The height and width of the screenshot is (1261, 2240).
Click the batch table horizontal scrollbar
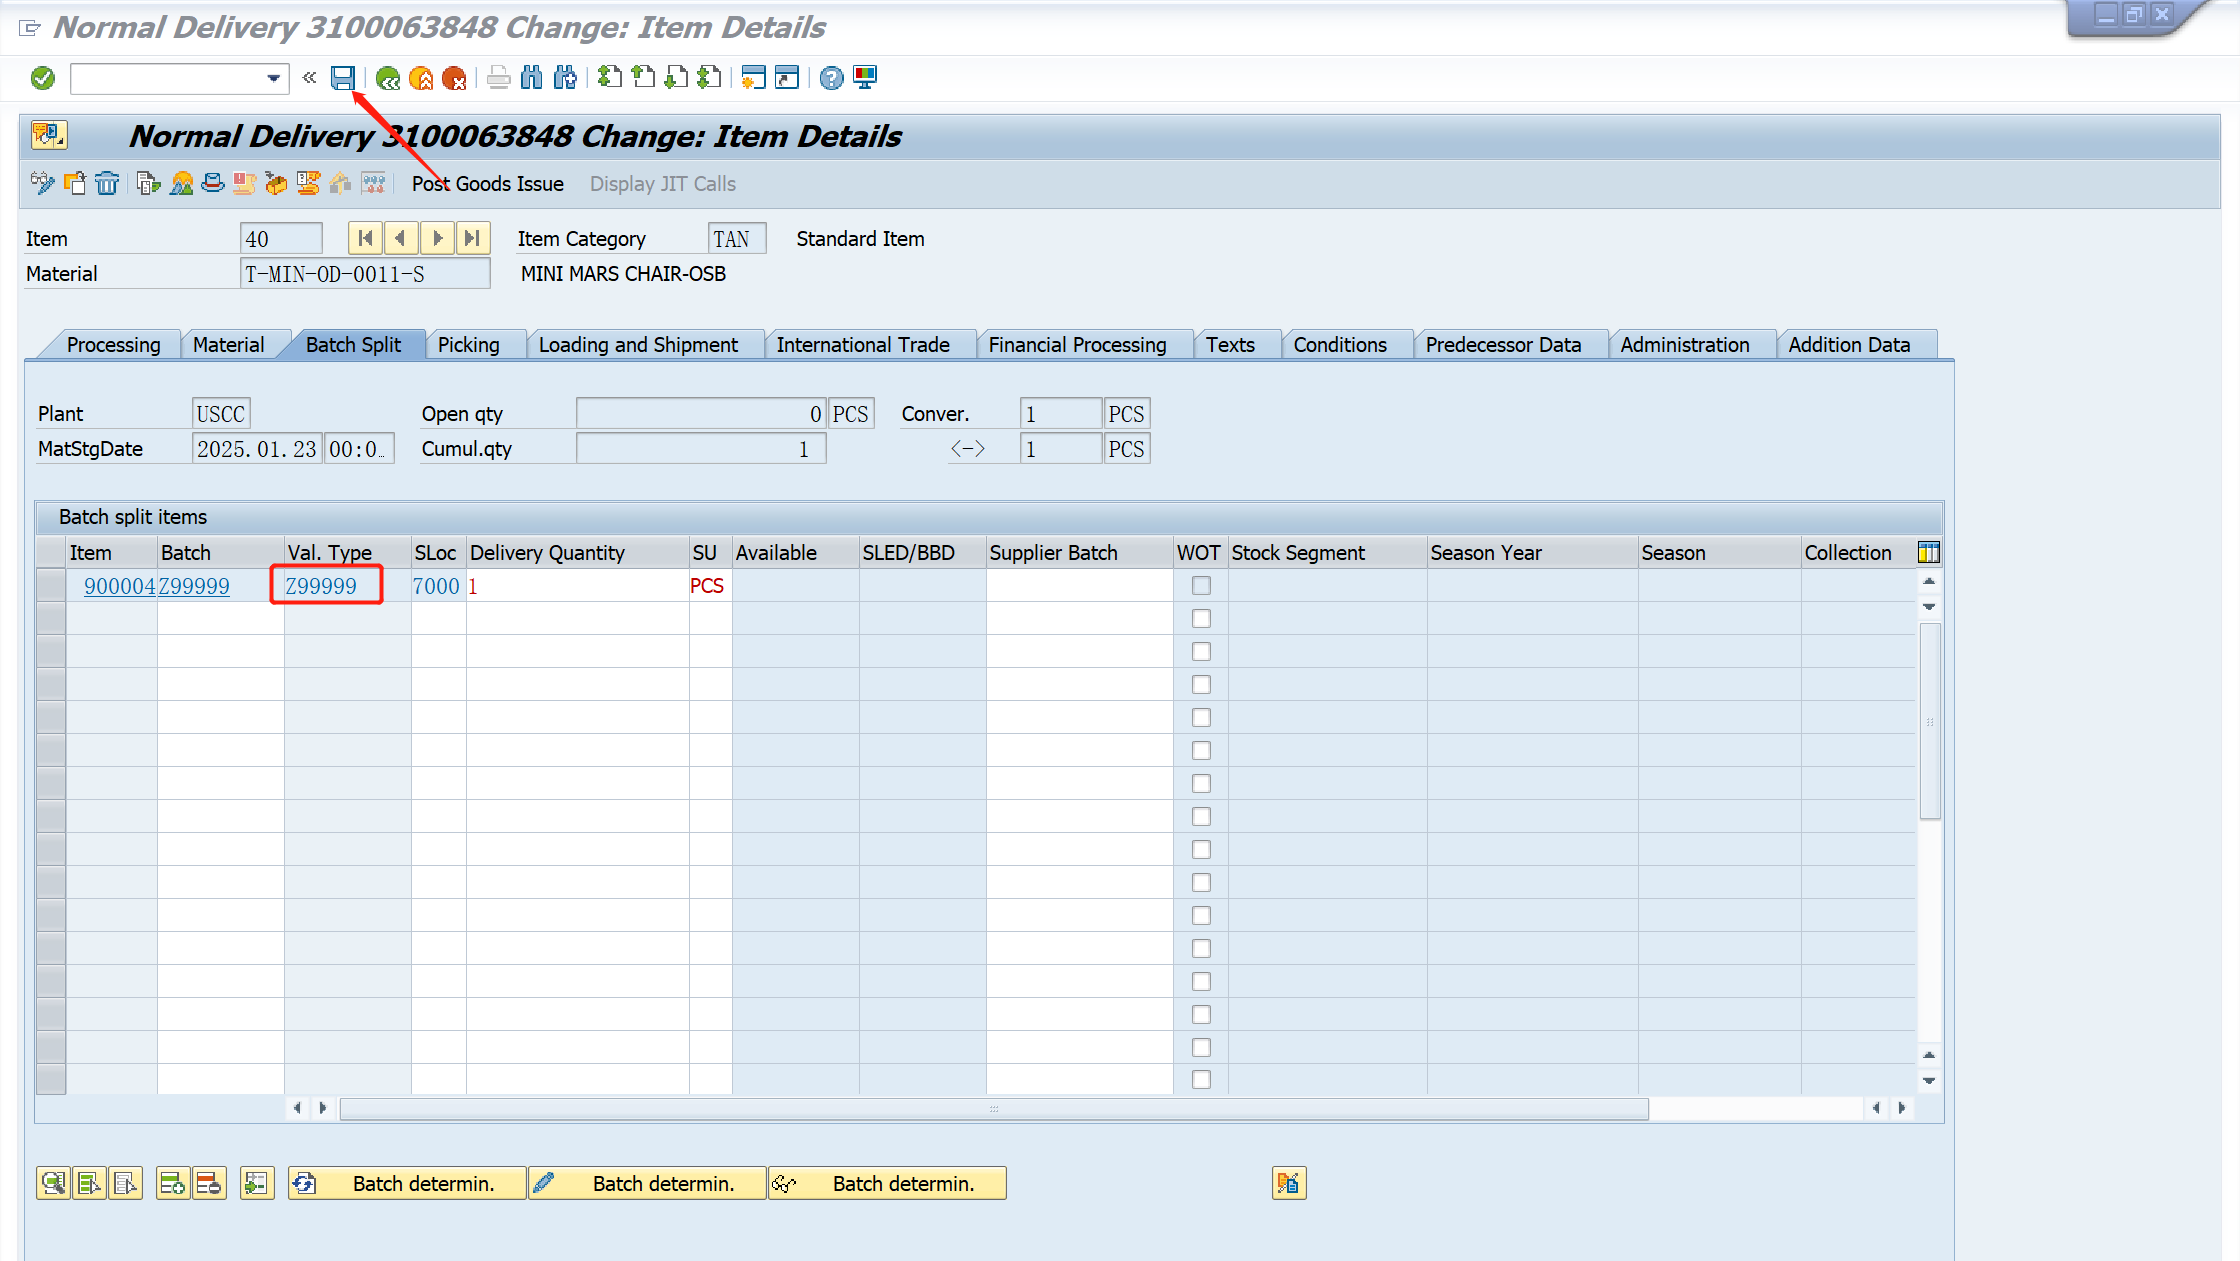tap(993, 1108)
